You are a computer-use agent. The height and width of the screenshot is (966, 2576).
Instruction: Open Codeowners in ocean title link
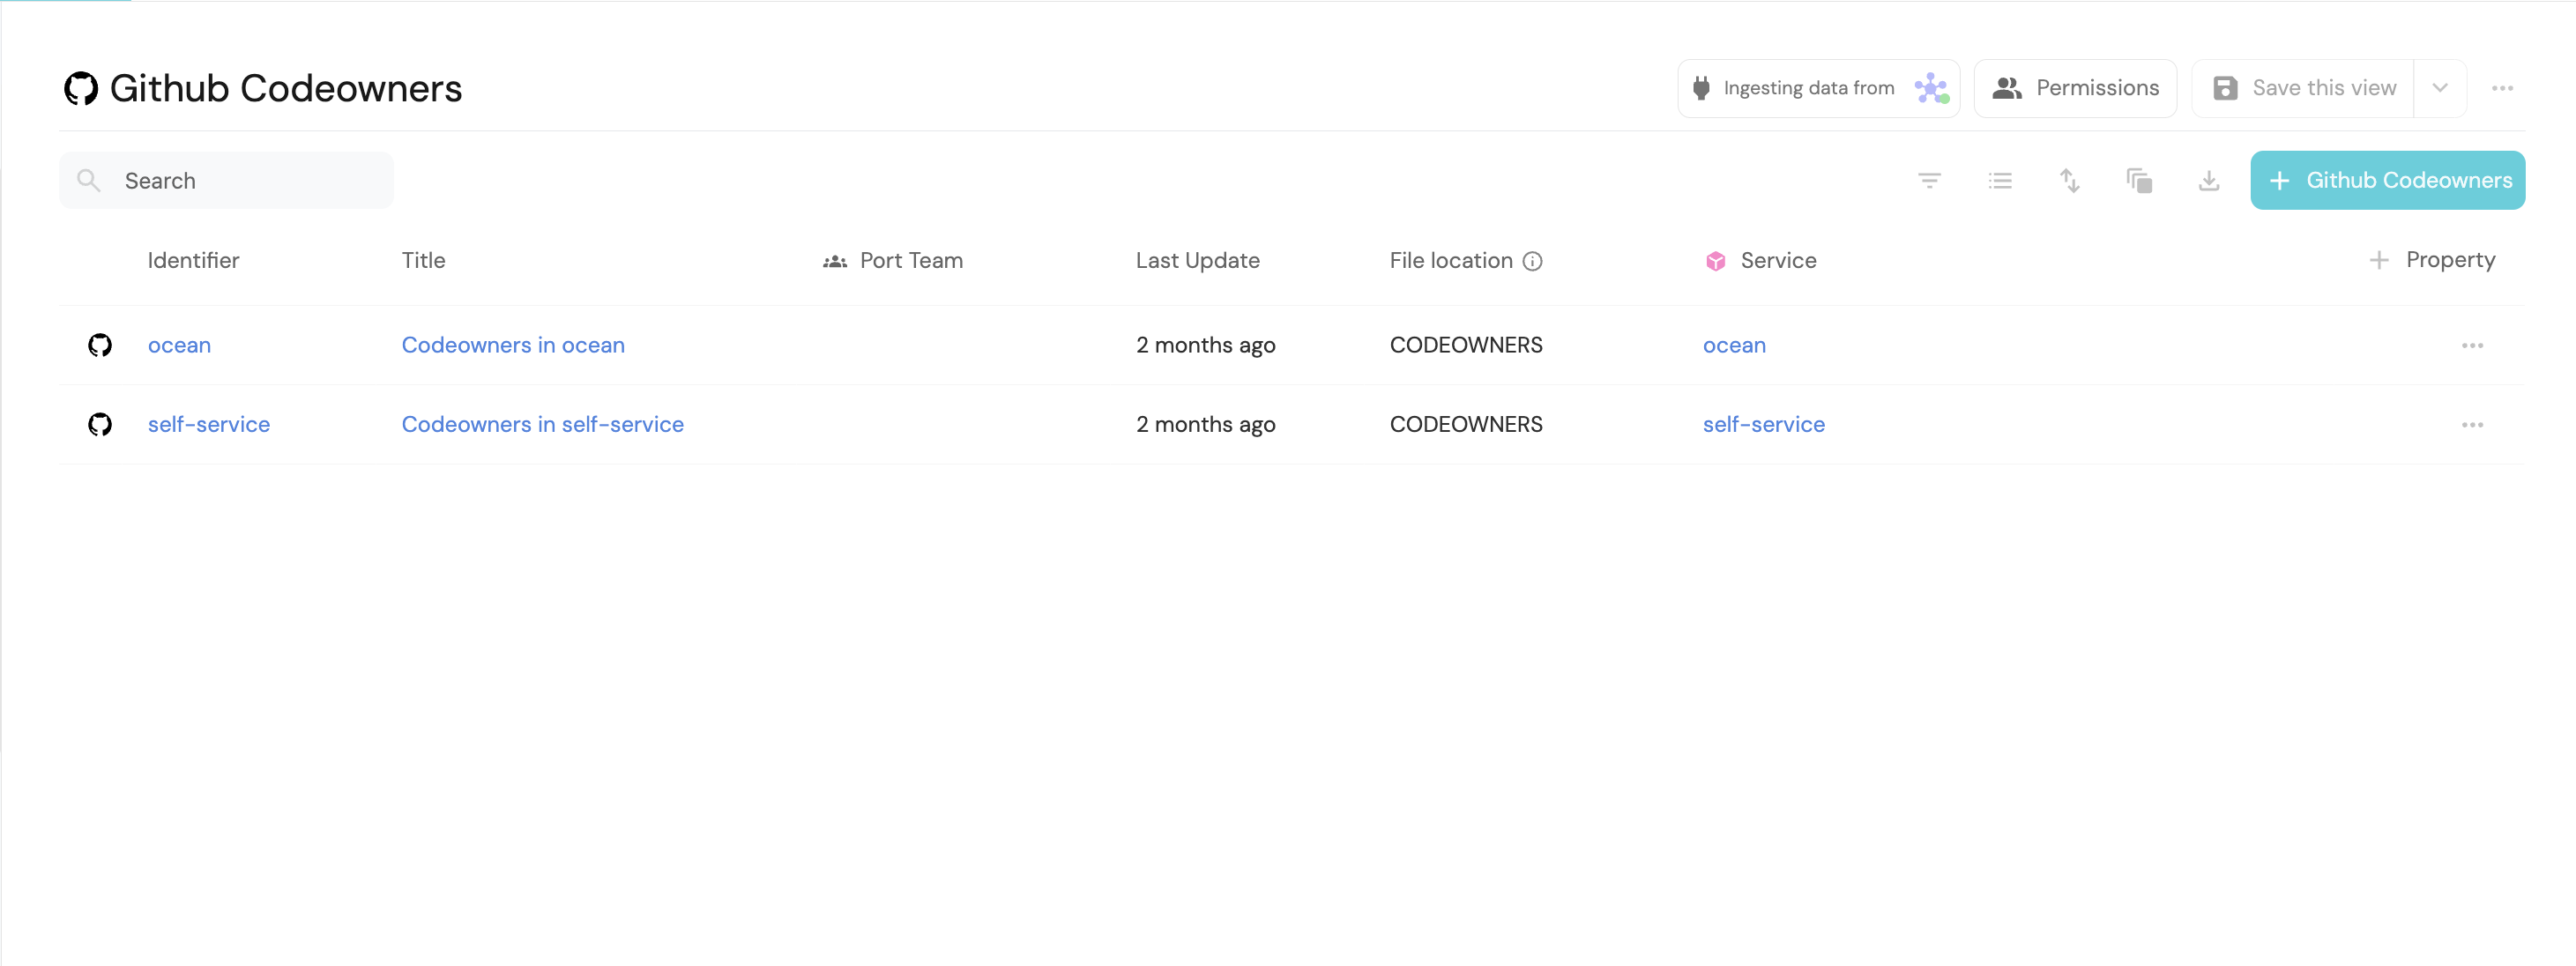click(x=513, y=345)
